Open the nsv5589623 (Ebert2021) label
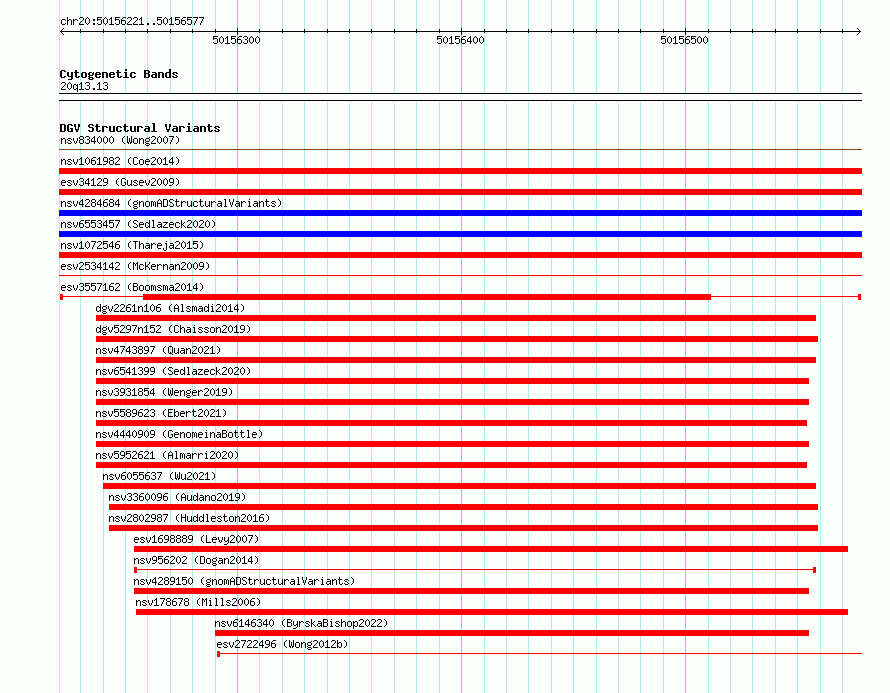890x693 pixels. (x=161, y=413)
